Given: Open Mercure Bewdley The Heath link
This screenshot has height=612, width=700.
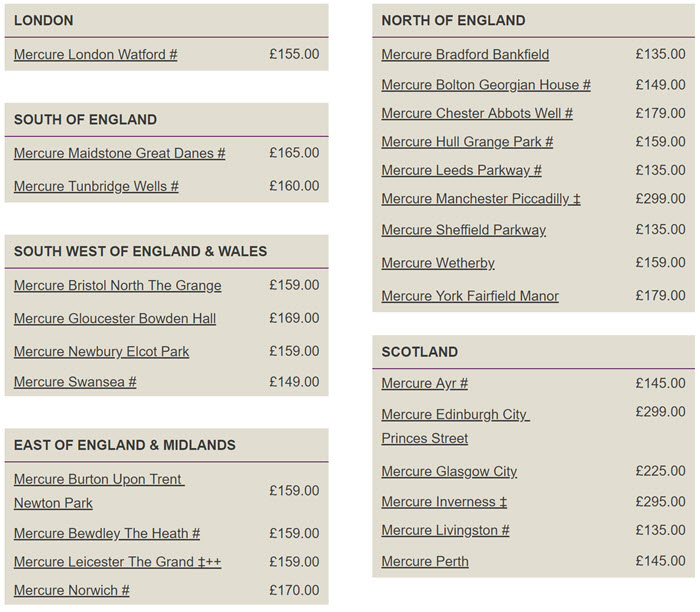Looking at the screenshot, I should coord(107,533).
